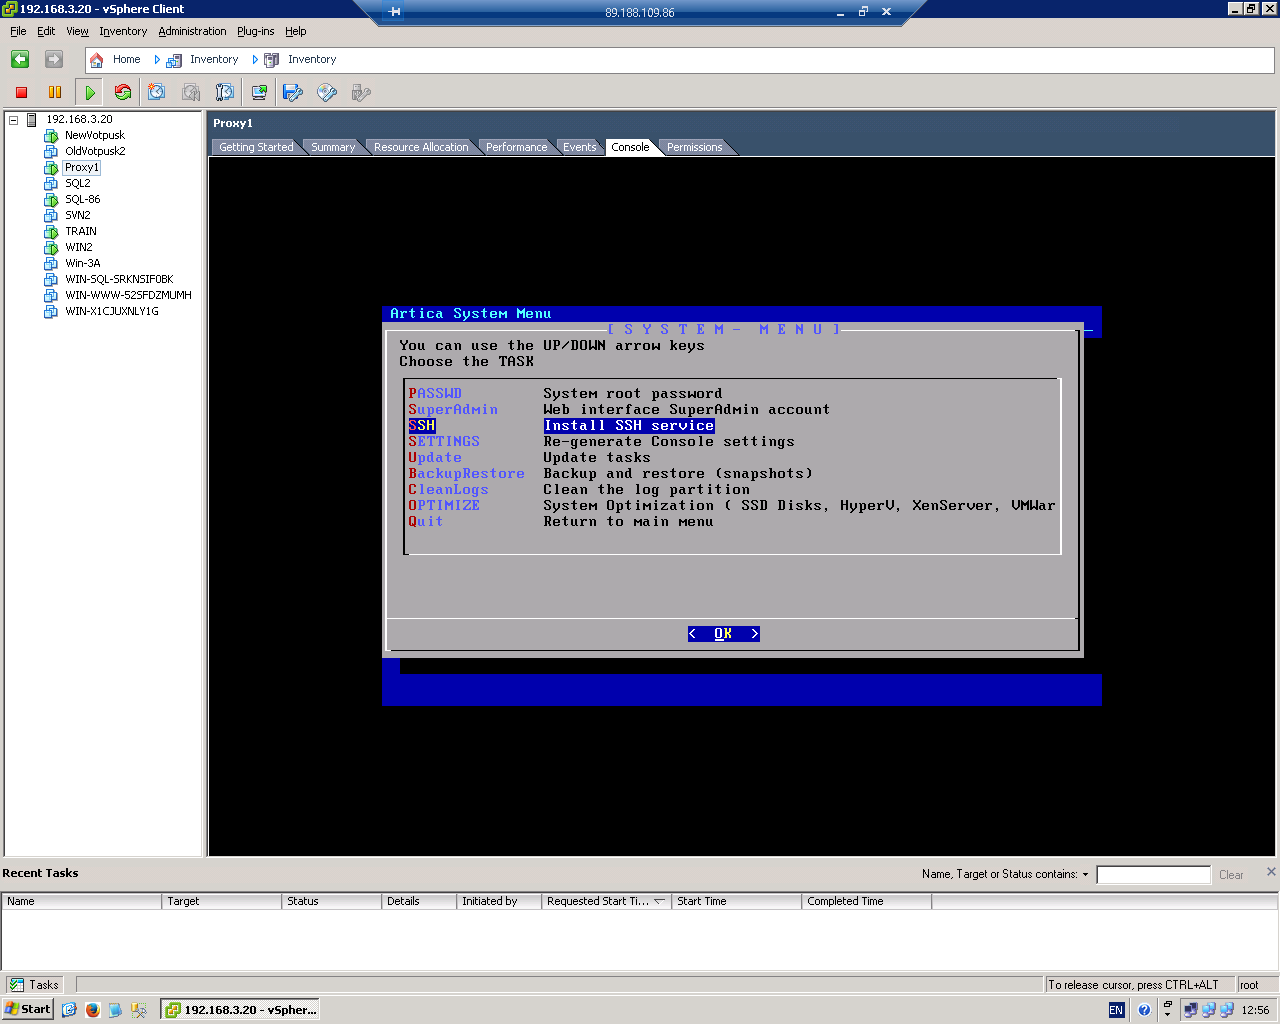This screenshot has width=1280, height=1024.
Task: Click the PASSWD entry in Artica menu
Action: pos(435,393)
